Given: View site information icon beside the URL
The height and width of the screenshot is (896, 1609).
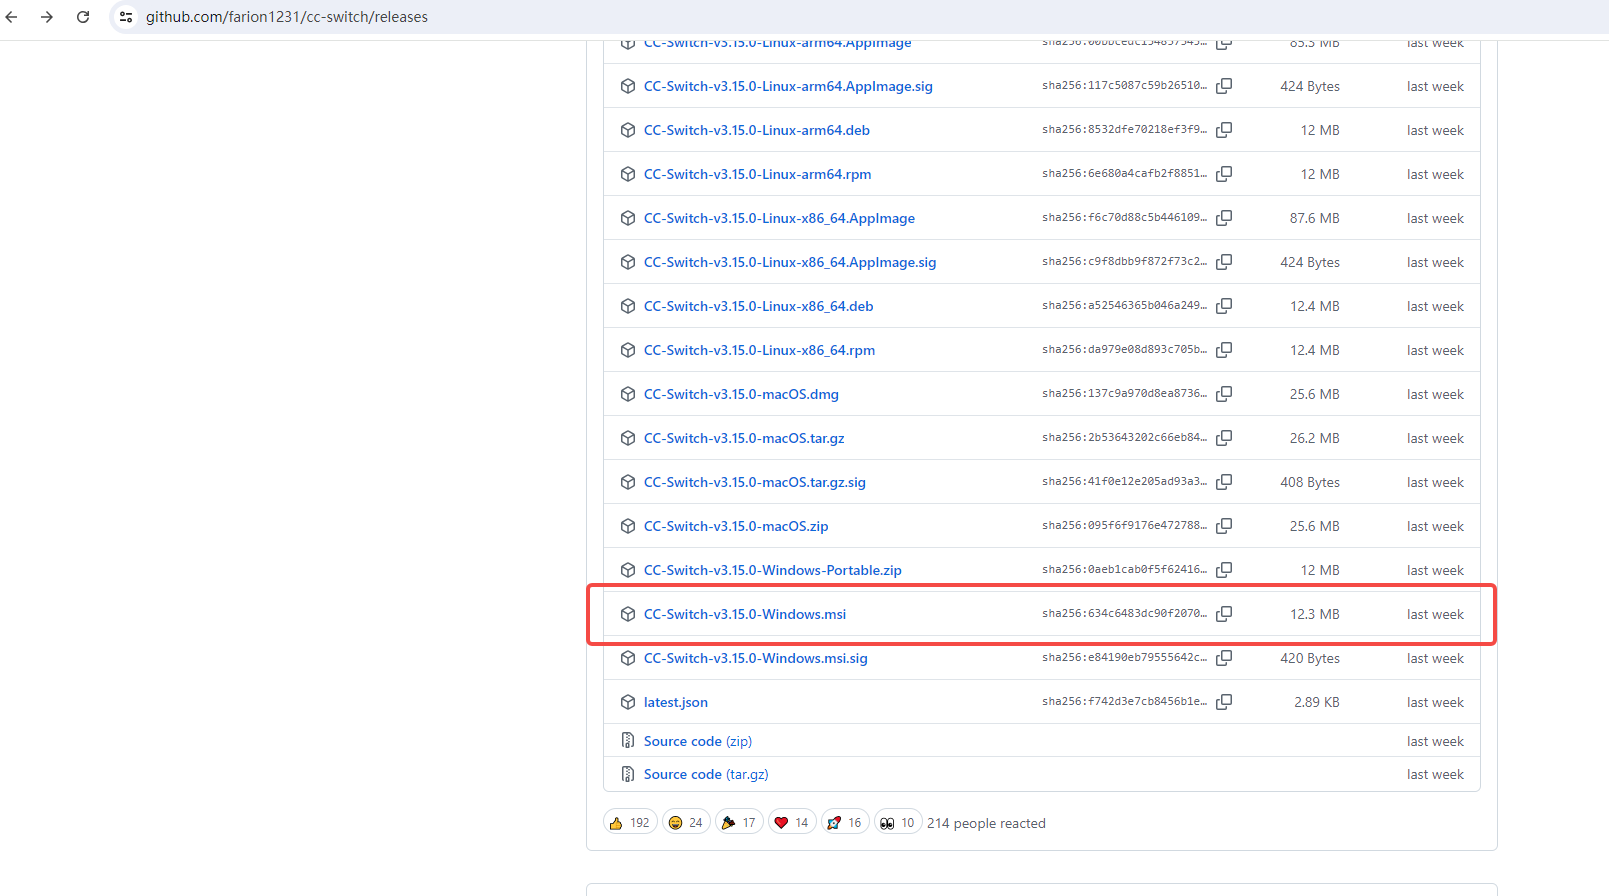Looking at the screenshot, I should pos(126,17).
